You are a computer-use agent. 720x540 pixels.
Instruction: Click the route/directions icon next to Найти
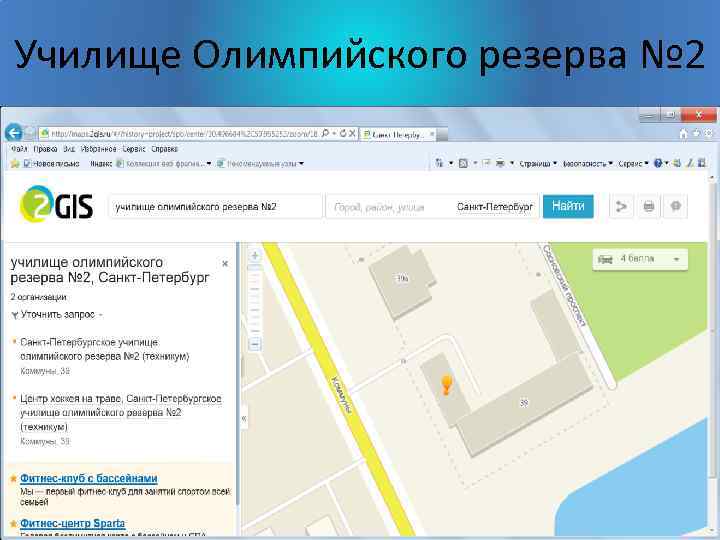621,207
